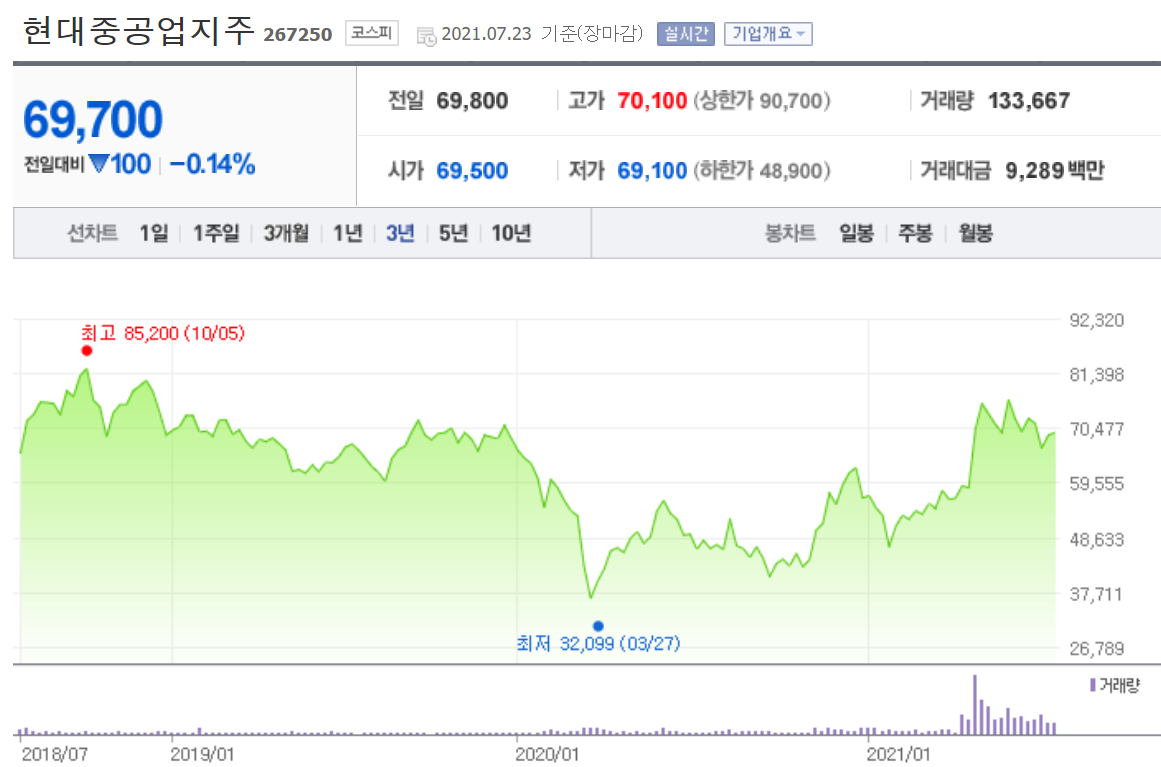Click the blue lowest price dot
Image resolution: width=1161 pixels, height=767 pixels.
point(598,626)
